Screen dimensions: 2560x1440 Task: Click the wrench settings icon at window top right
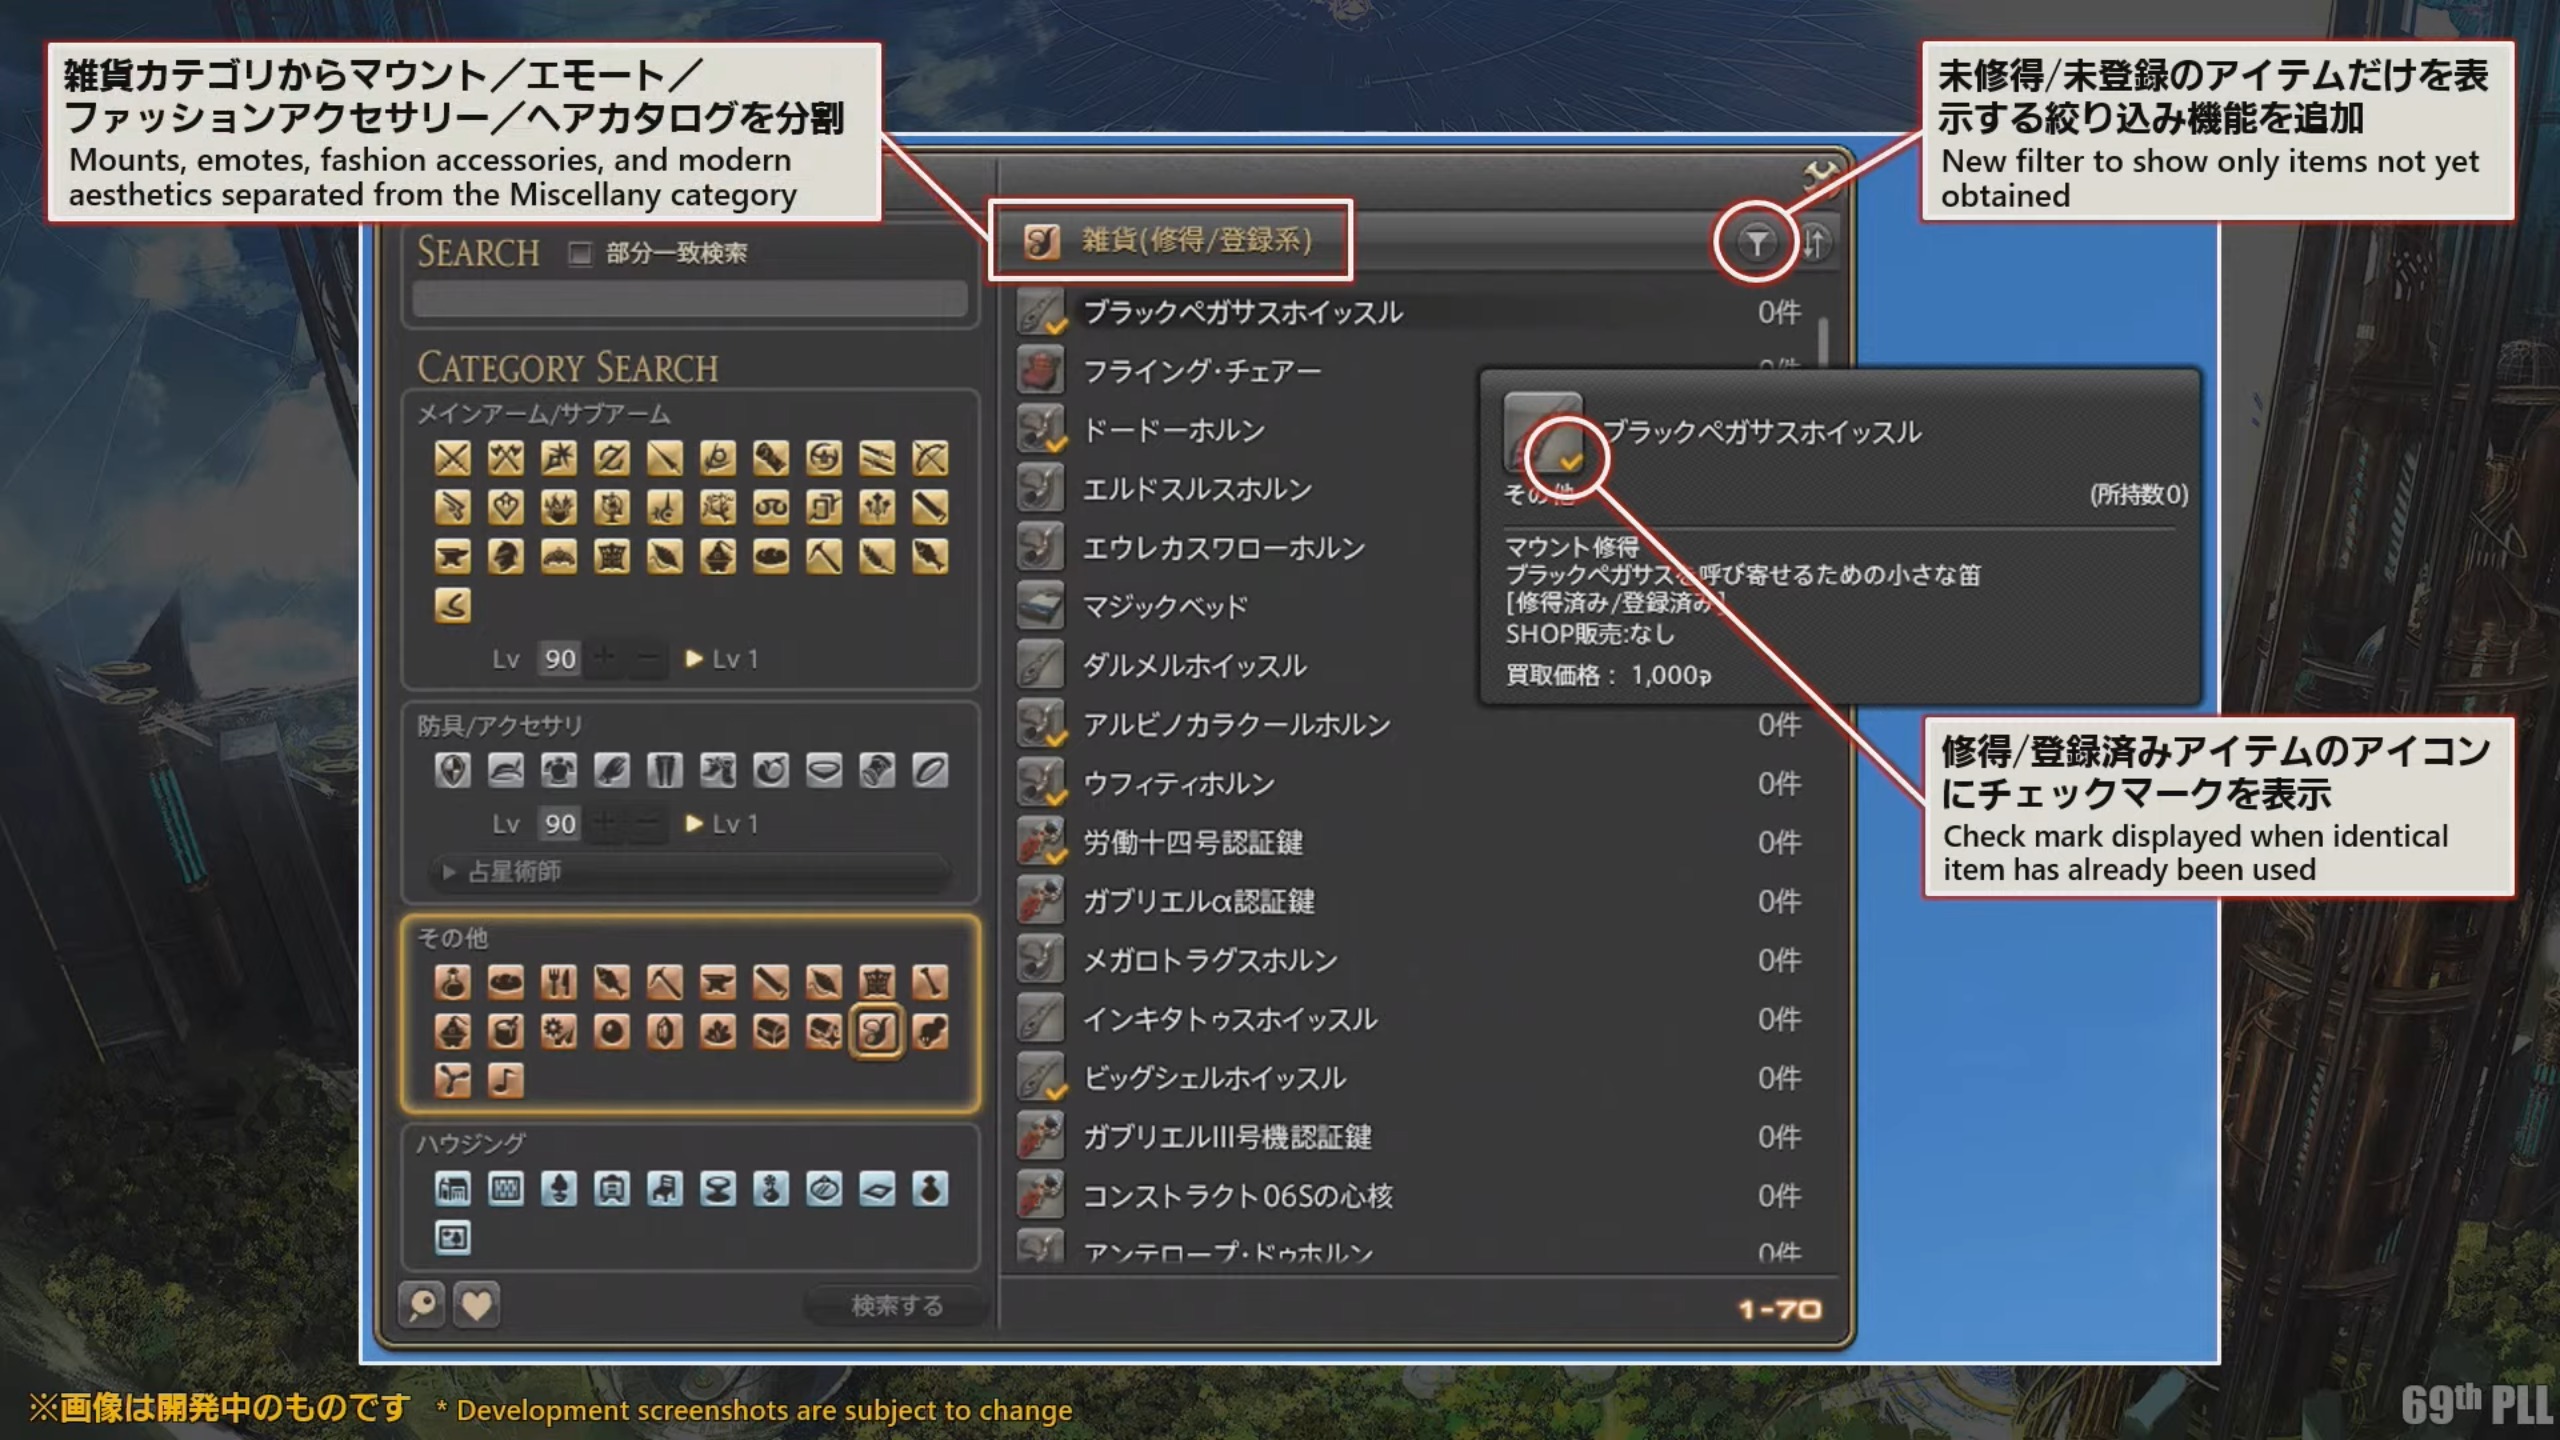tap(1820, 175)
